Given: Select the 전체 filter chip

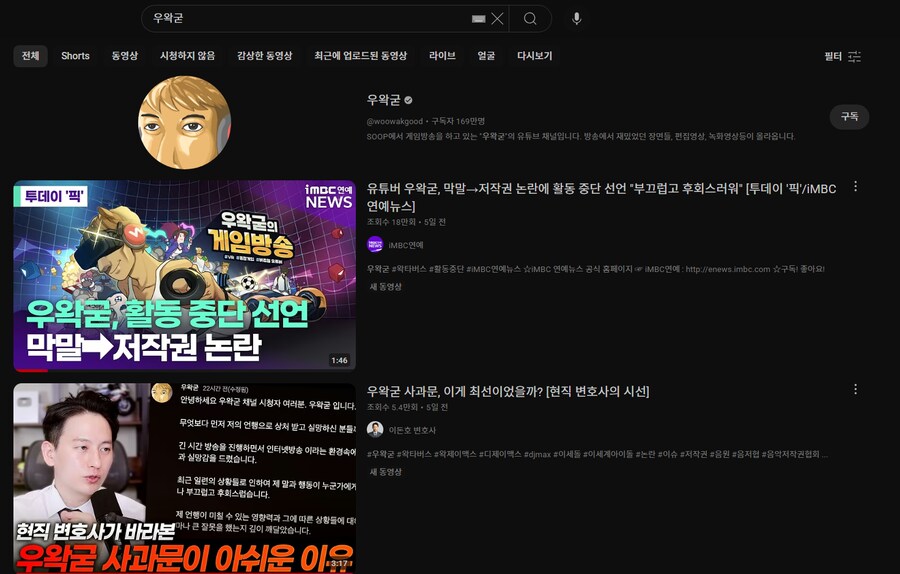Looking at the screenshot, I should (30, 56).
